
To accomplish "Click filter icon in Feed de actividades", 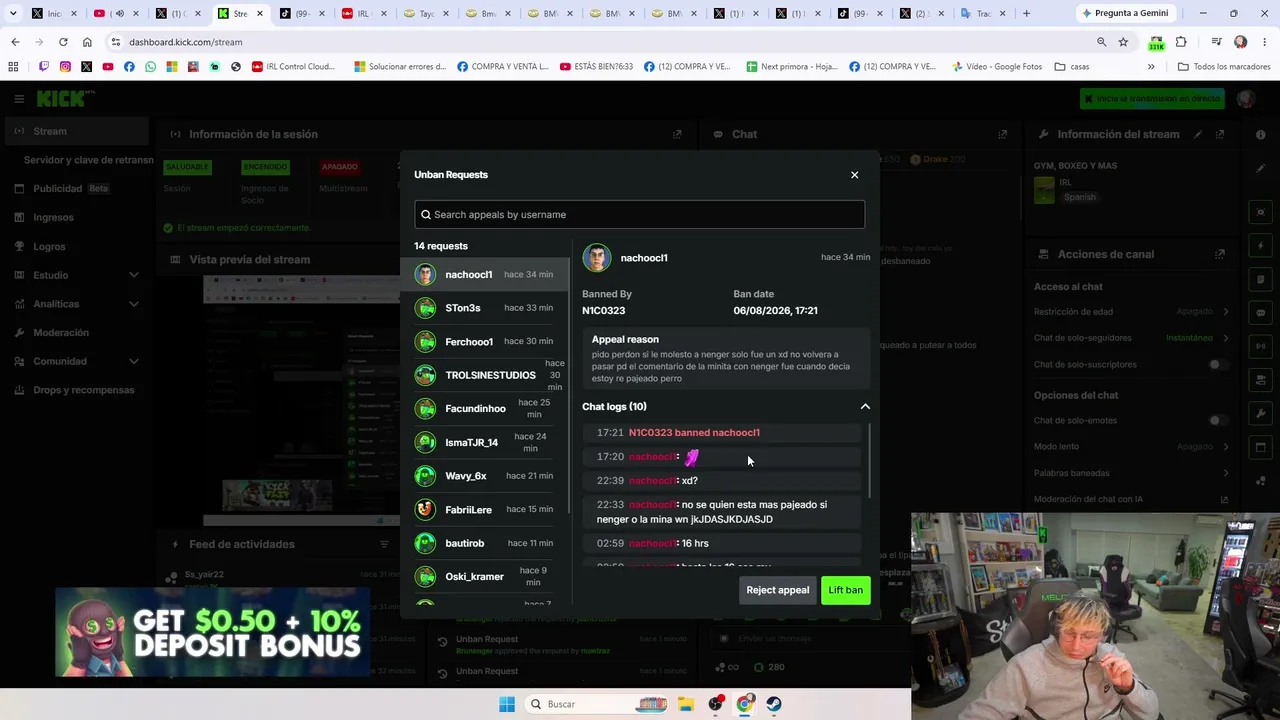I will (384, 544).
